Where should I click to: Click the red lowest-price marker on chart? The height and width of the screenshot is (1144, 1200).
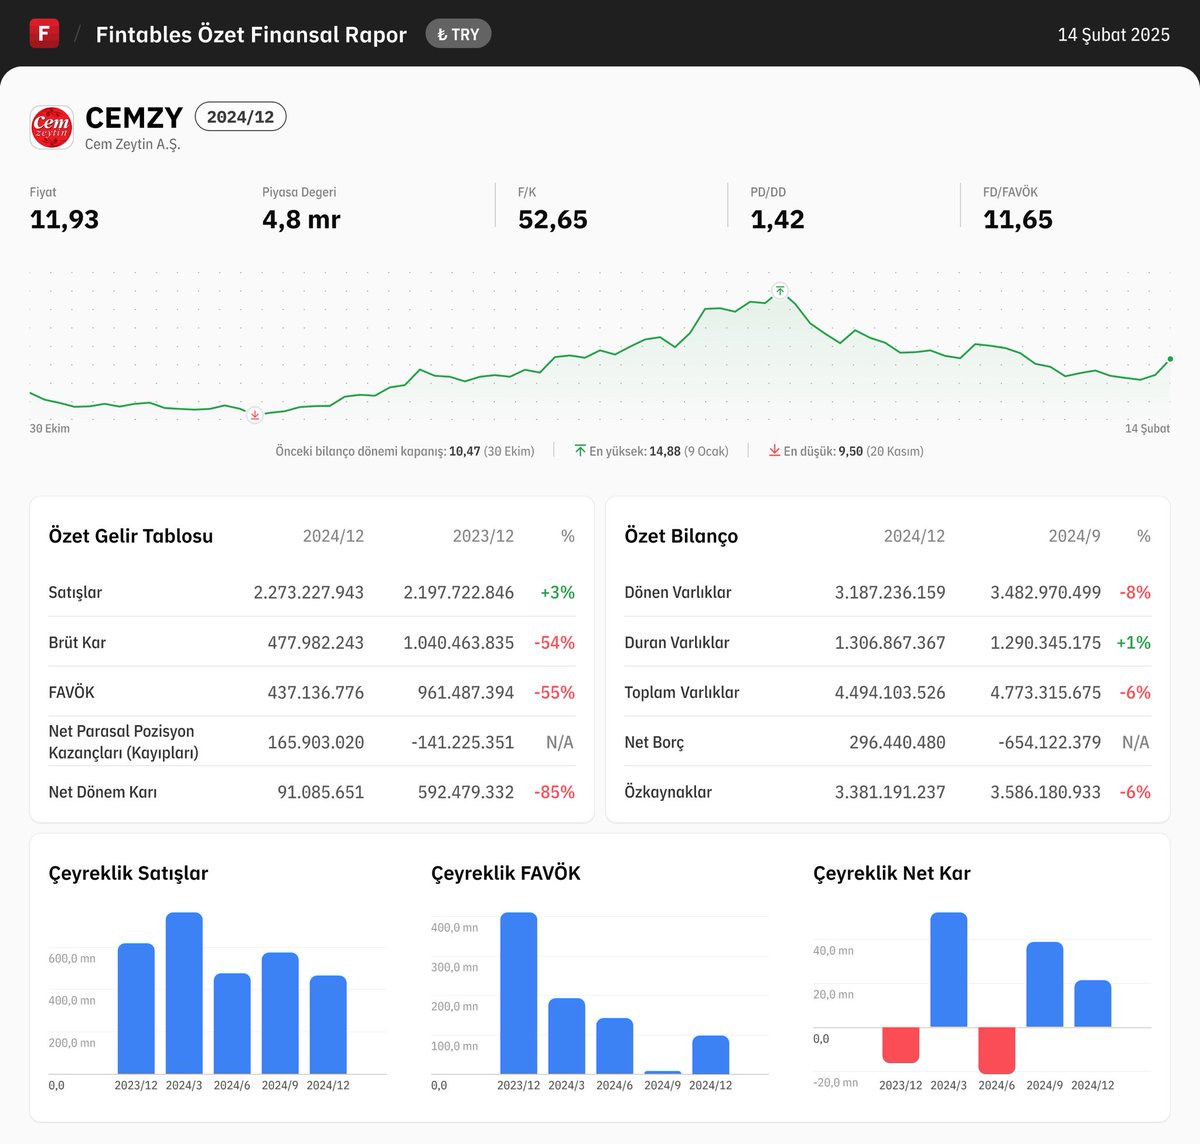pos(255,414)
